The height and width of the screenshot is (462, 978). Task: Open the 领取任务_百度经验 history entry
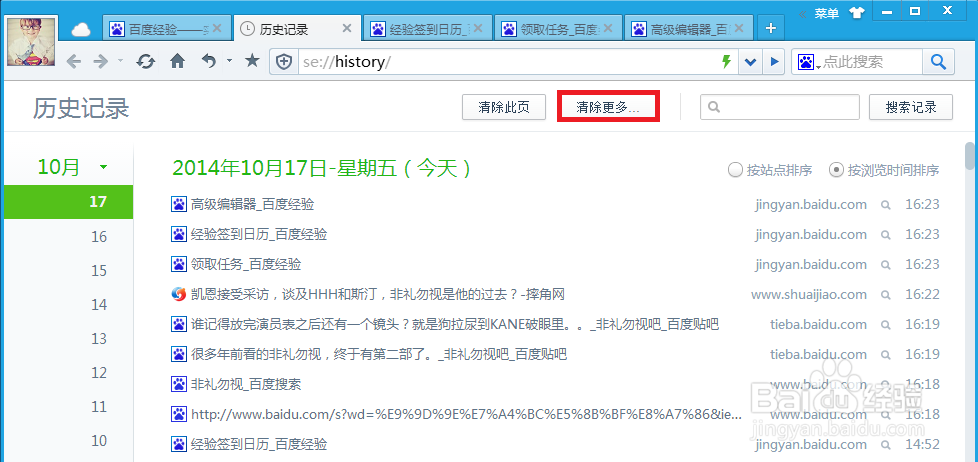click(246, 264)
